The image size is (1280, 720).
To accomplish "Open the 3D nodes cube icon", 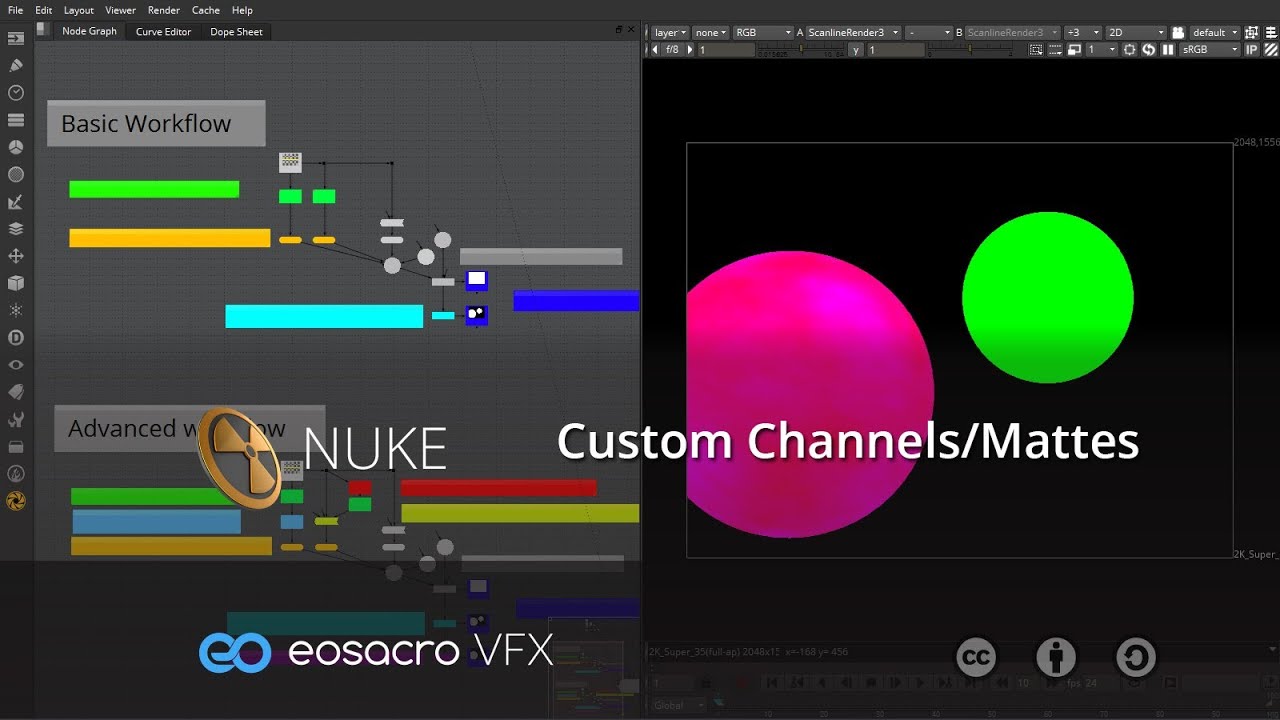I will pos(16,283).
